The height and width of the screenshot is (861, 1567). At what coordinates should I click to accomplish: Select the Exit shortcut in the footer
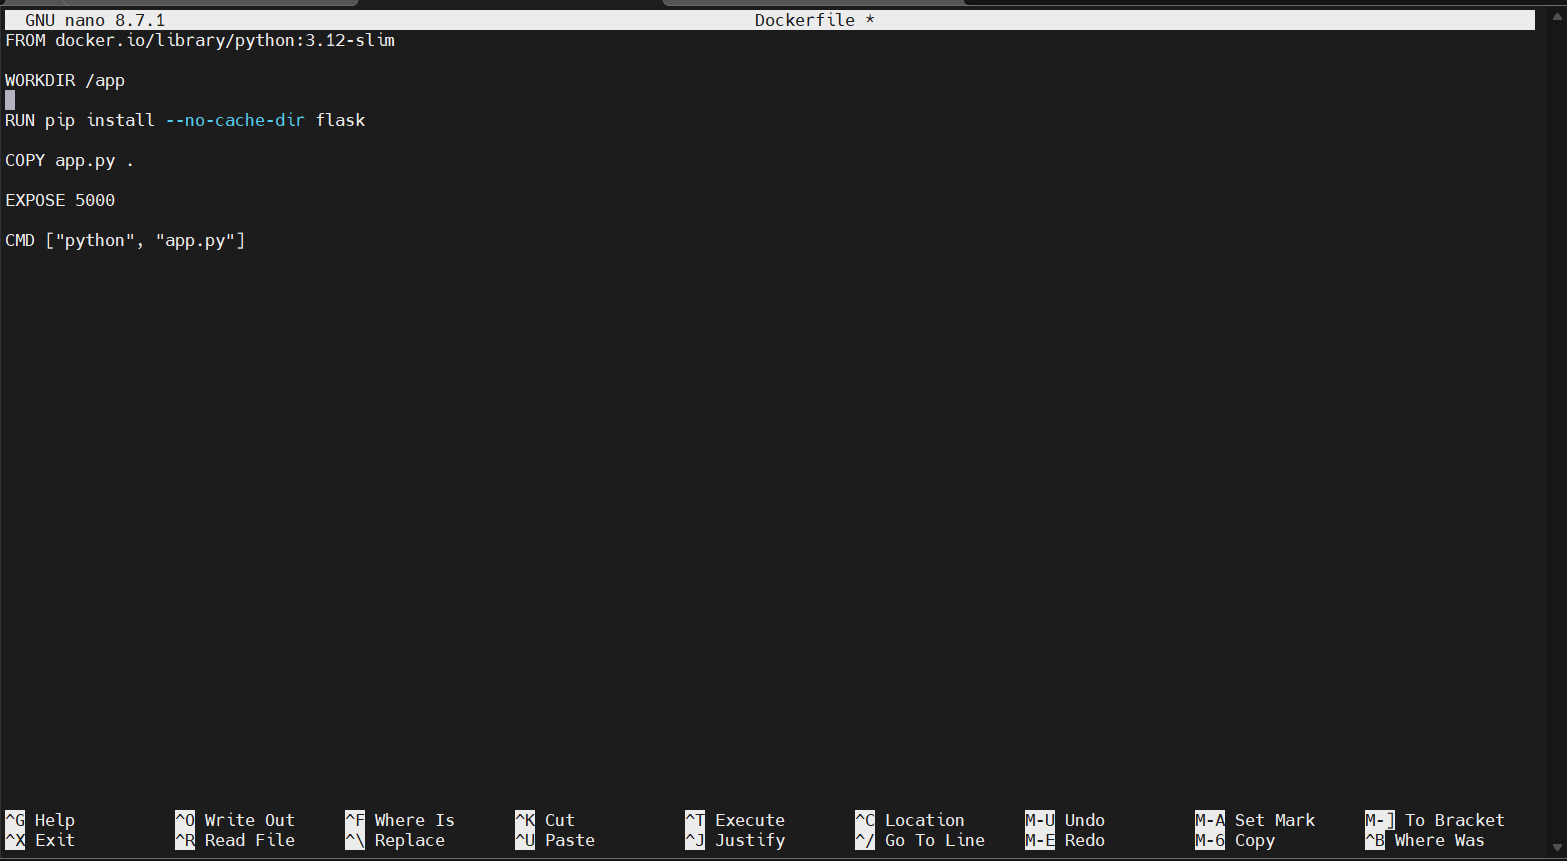(40, 840)
